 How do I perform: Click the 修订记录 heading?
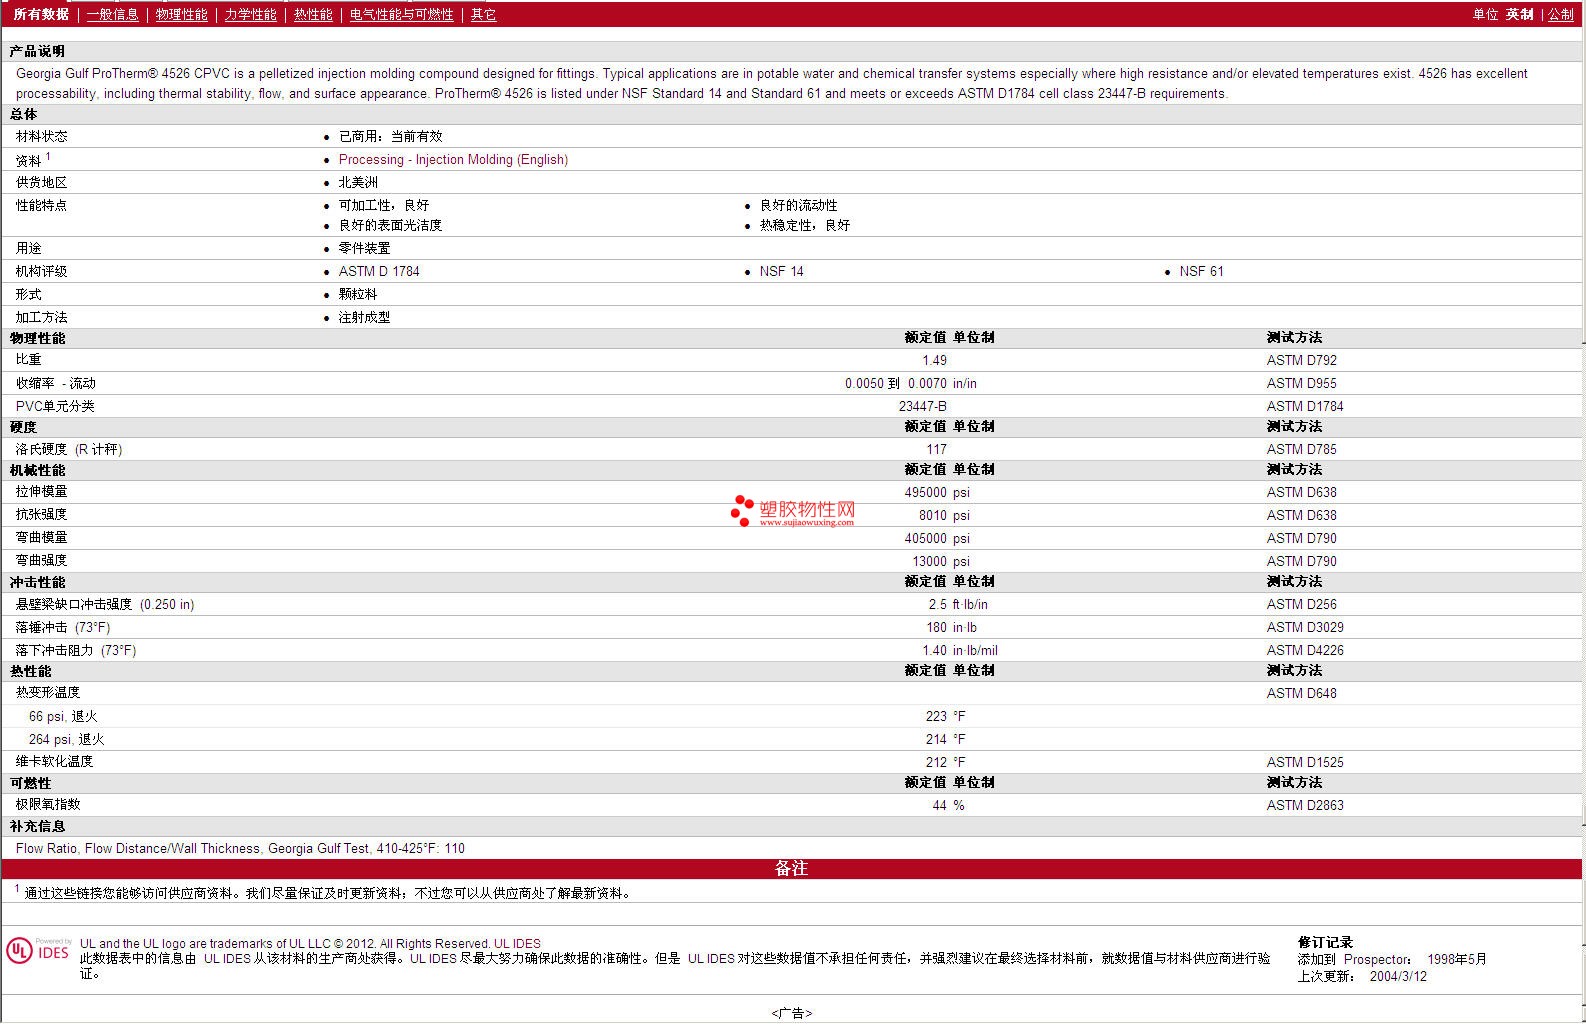1325,942
